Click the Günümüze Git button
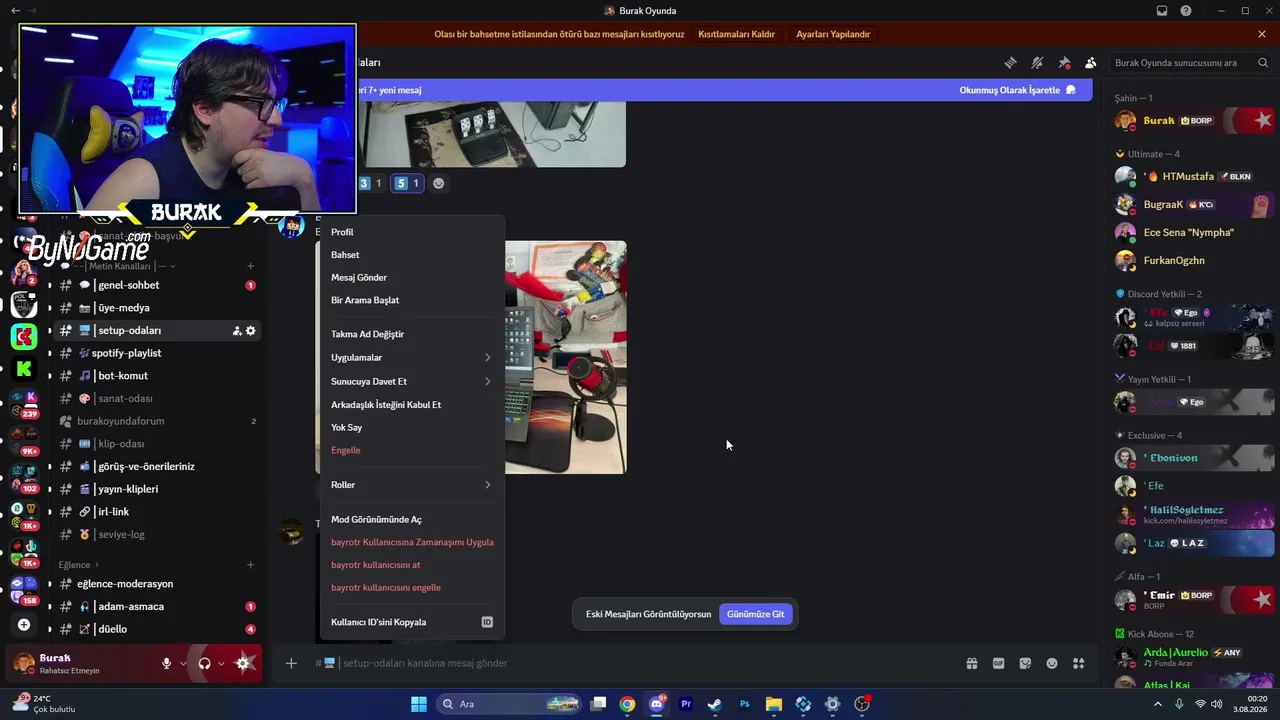Viewport: 1280px width, 720px height. point(755,614)
